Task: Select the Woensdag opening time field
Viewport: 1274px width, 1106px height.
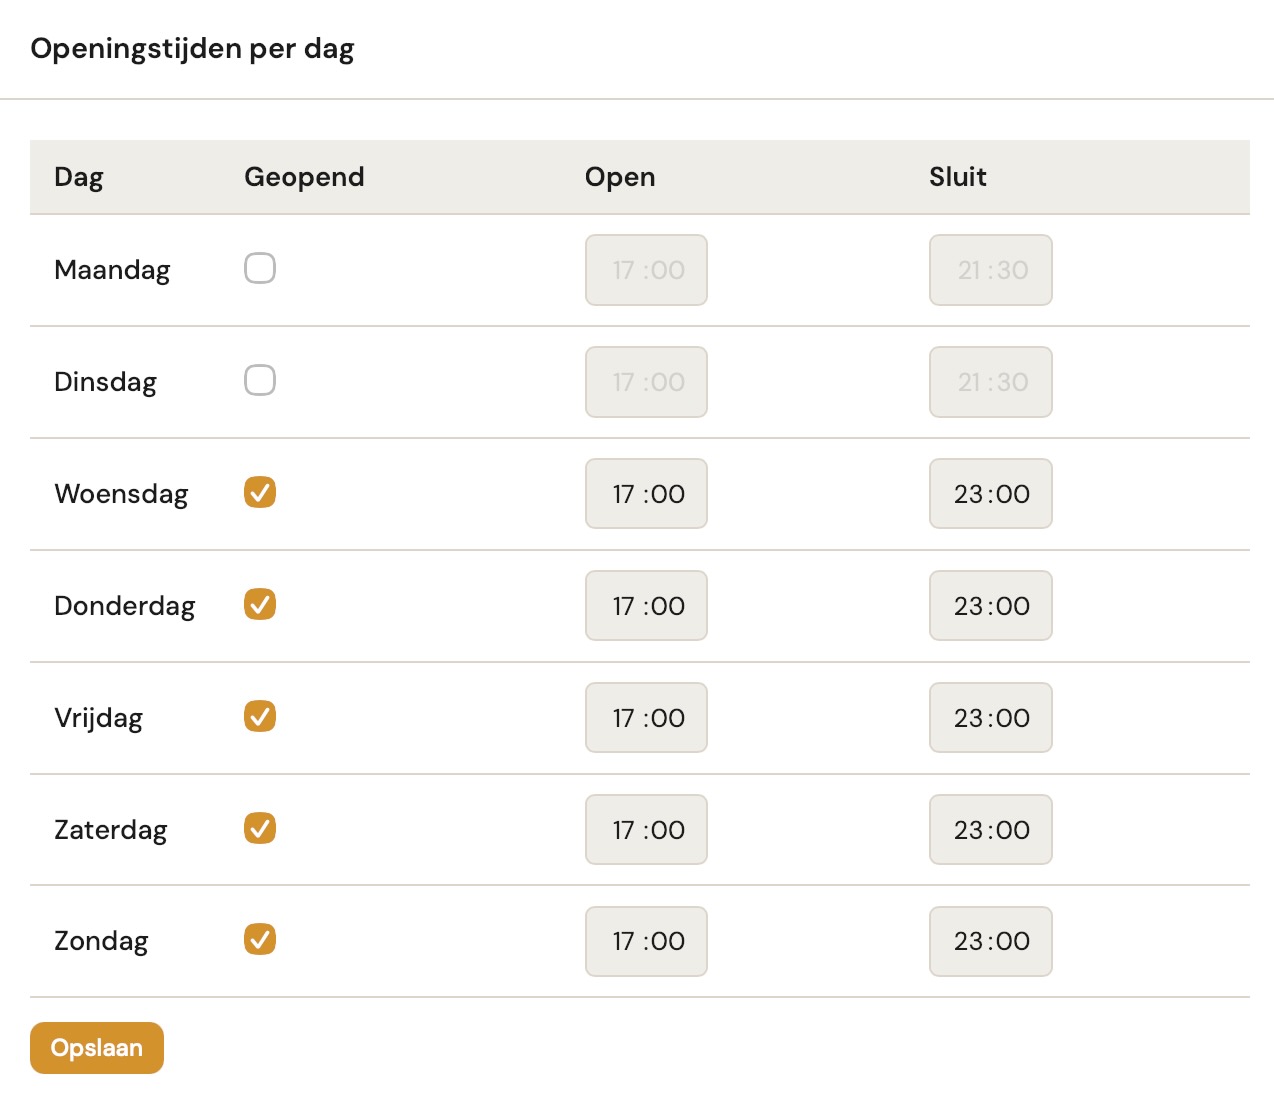Action: 646,493
